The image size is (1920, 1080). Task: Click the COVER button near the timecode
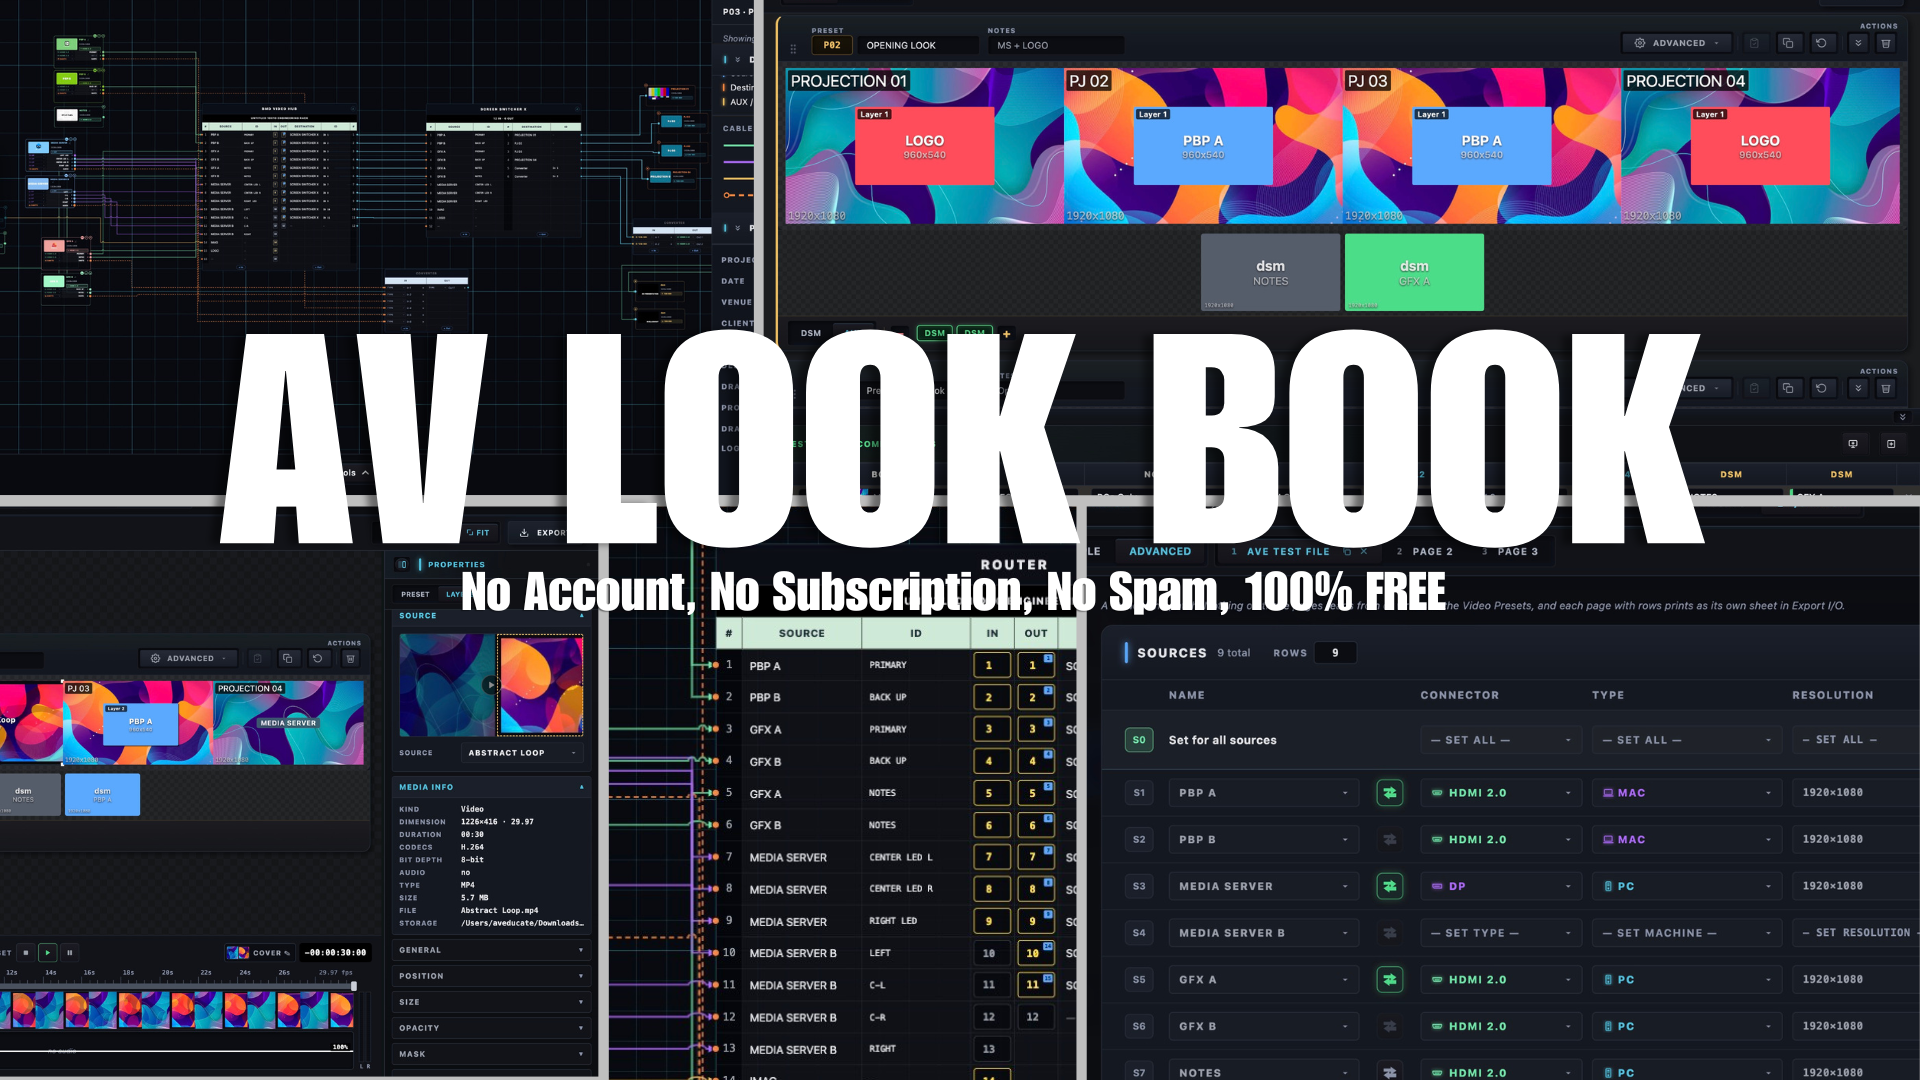point(259,953)
